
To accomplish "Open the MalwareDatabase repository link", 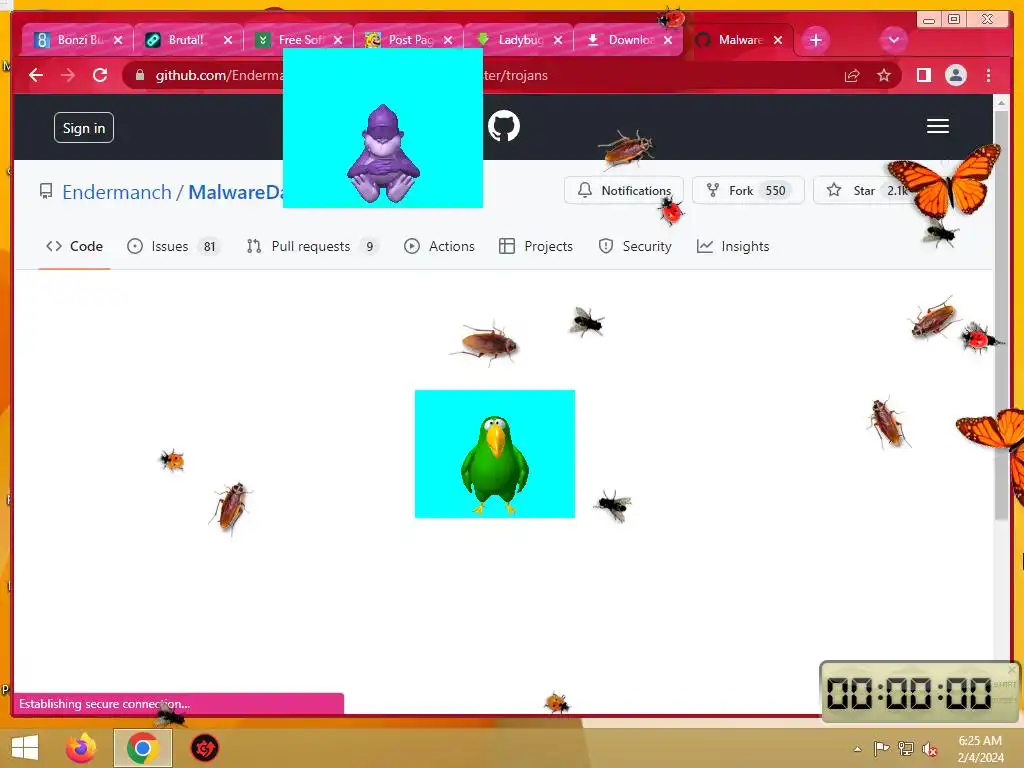I will pos(236,192).
